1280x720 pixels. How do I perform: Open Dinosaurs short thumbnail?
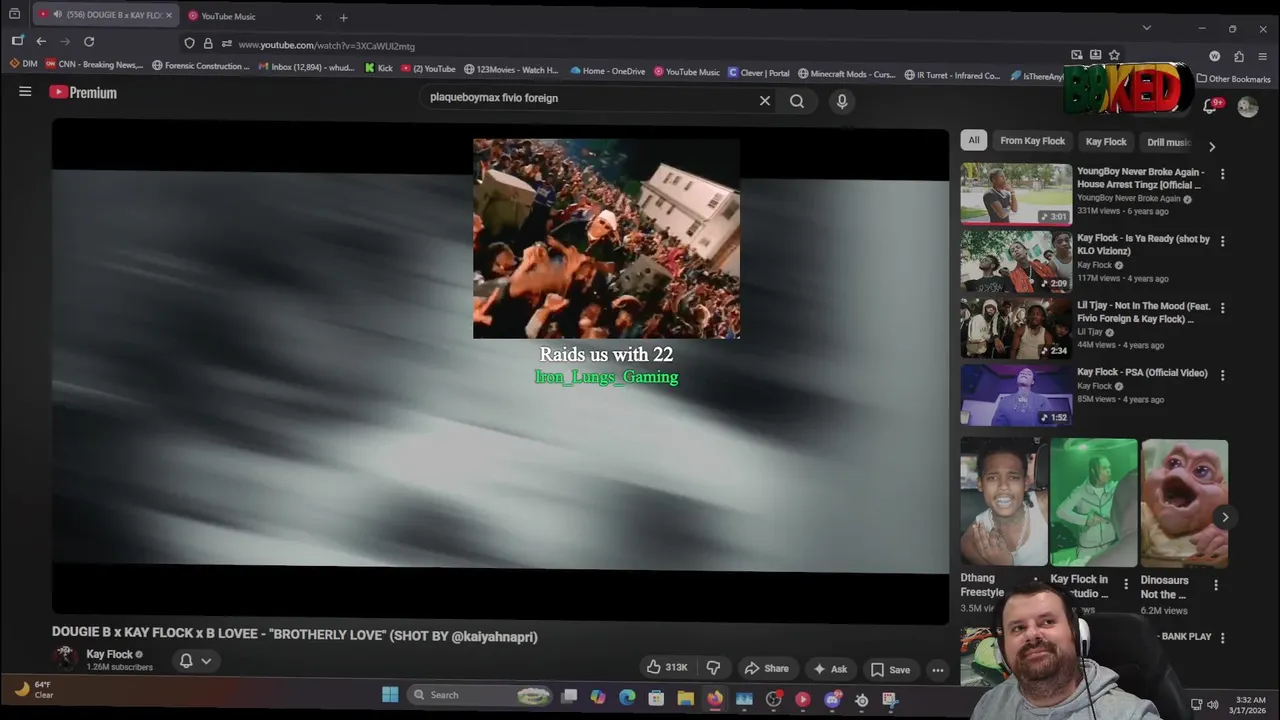tap(1184, 502)
